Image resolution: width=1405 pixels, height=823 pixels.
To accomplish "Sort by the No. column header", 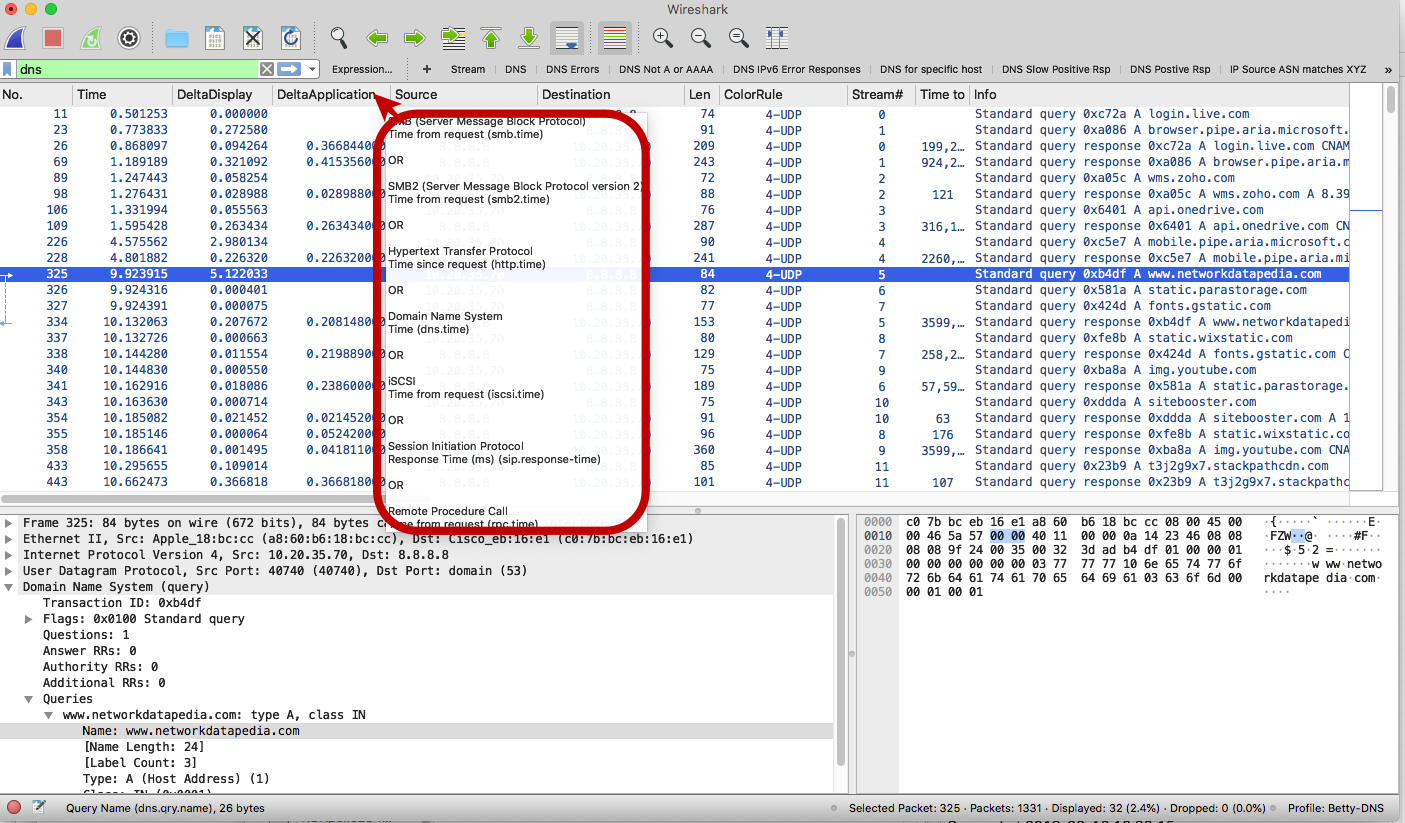I will tap(37, 94).
